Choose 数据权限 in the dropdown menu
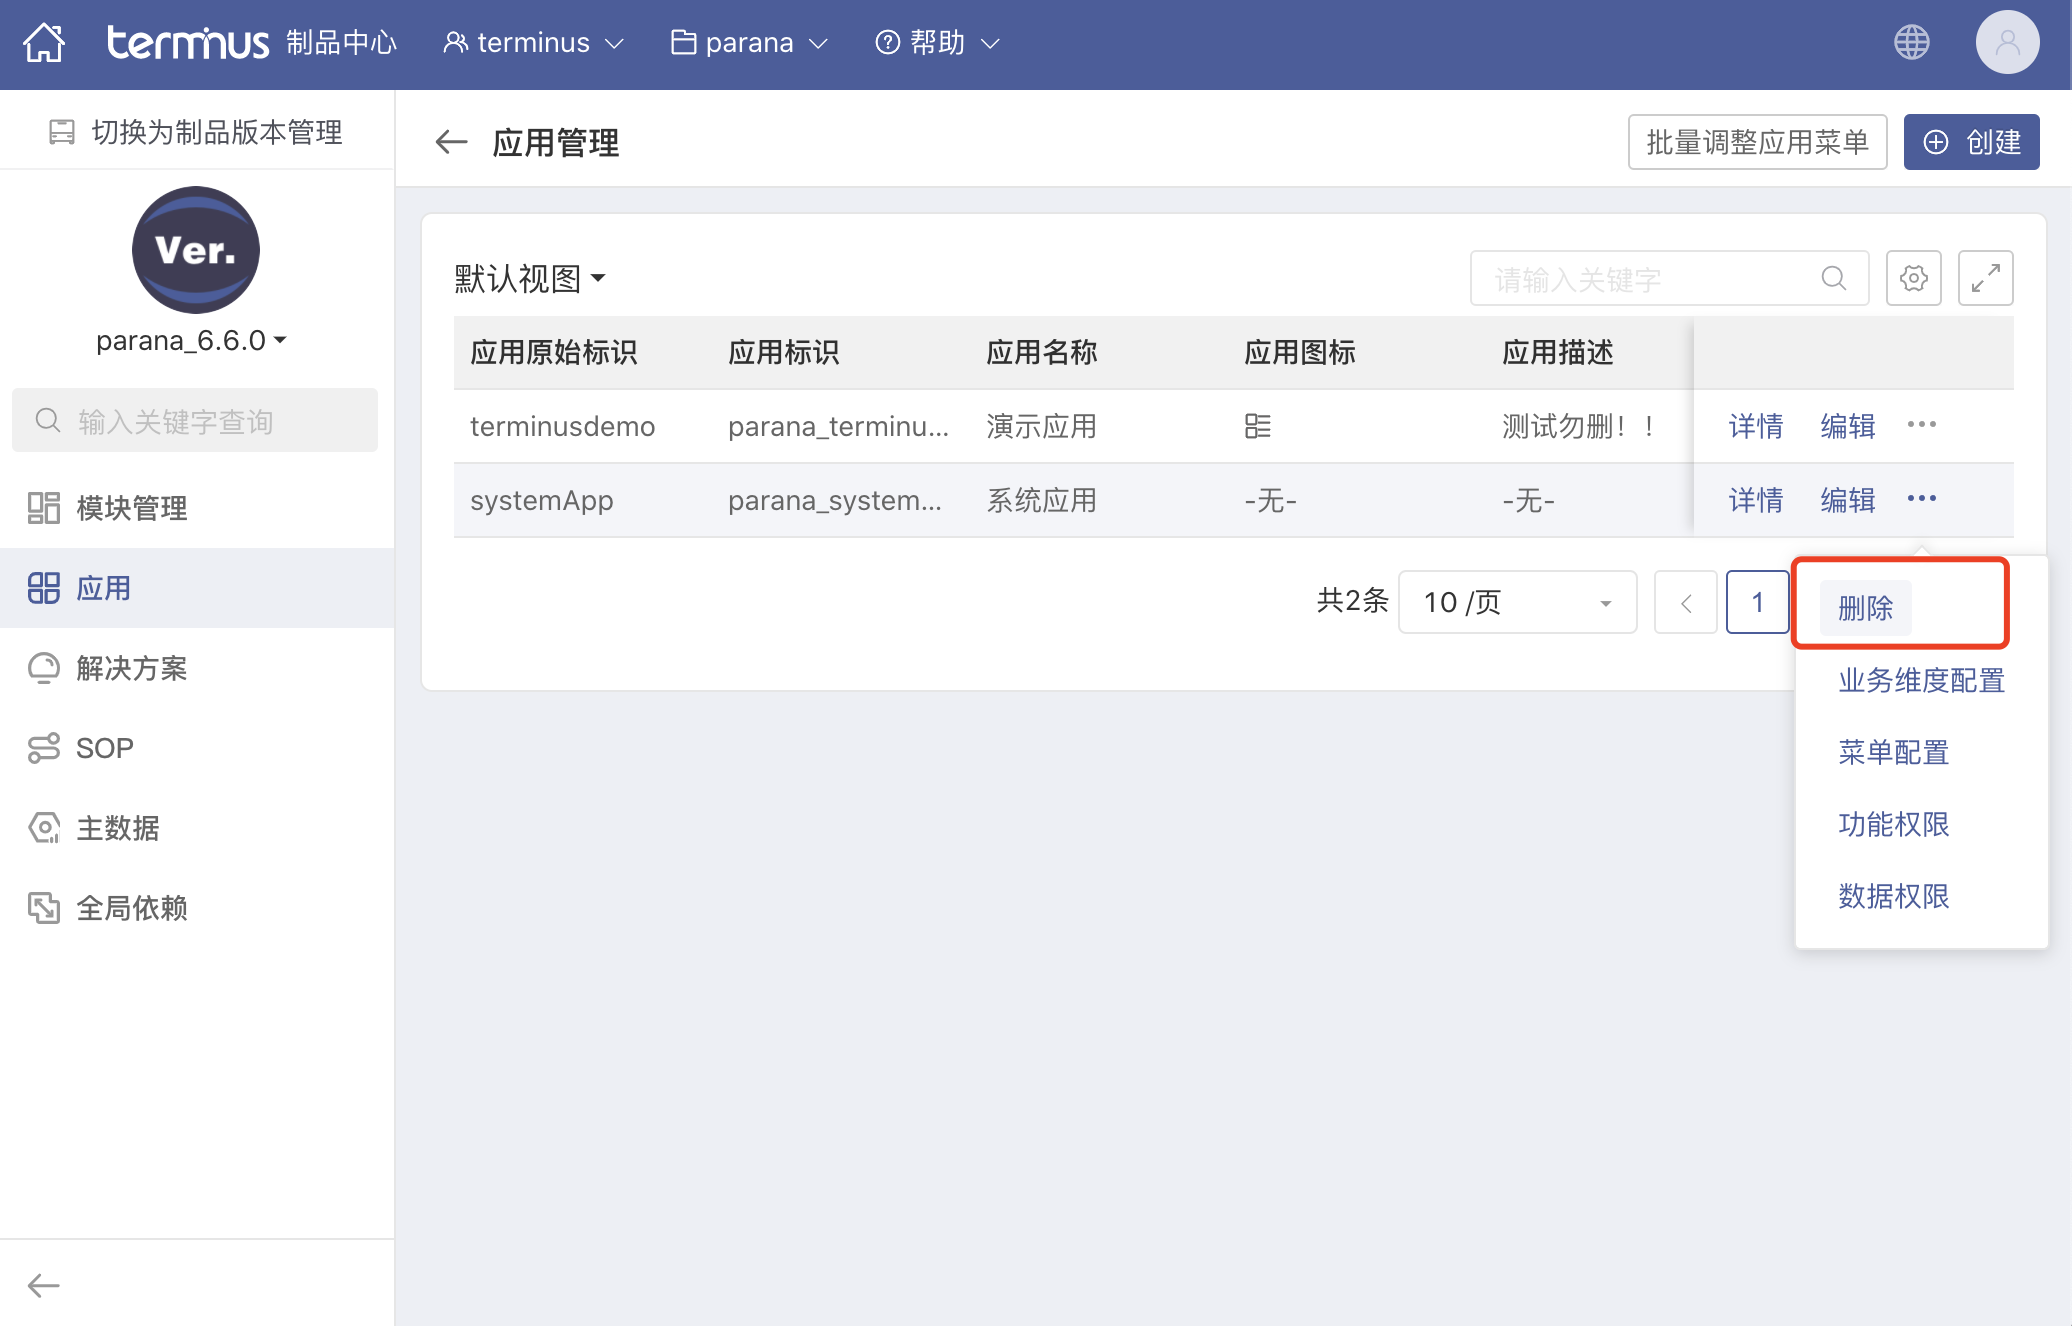The image size is (2072, 1326). (1894, 897)
